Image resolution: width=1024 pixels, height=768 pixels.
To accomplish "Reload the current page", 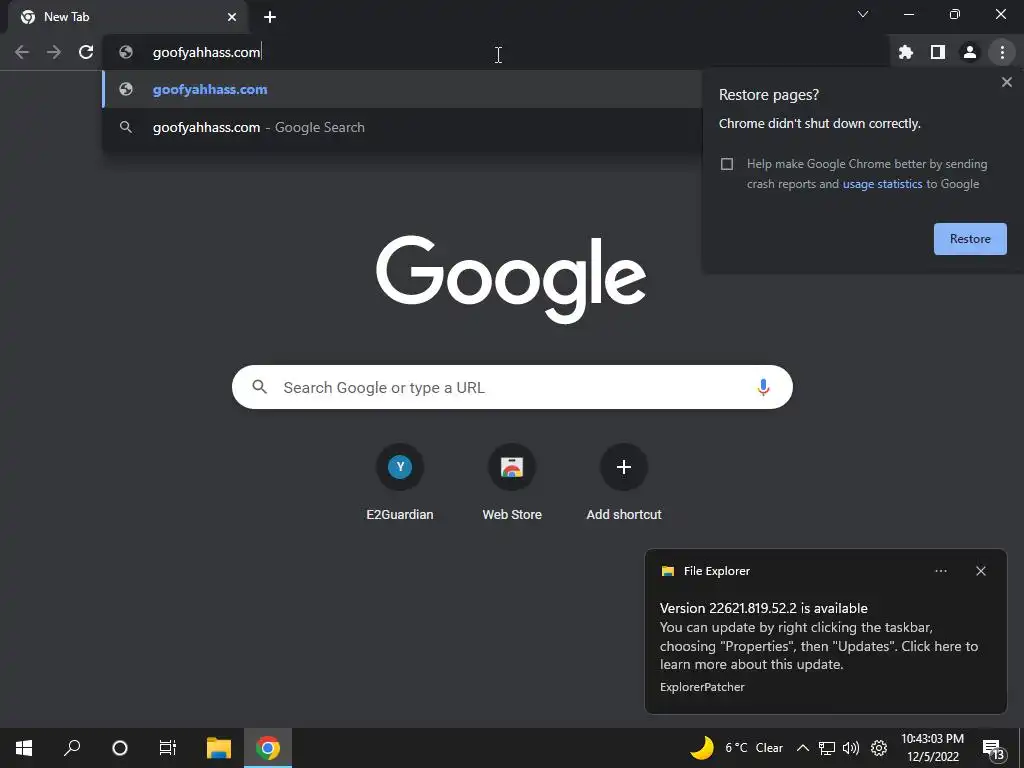I will click(86, 52).
